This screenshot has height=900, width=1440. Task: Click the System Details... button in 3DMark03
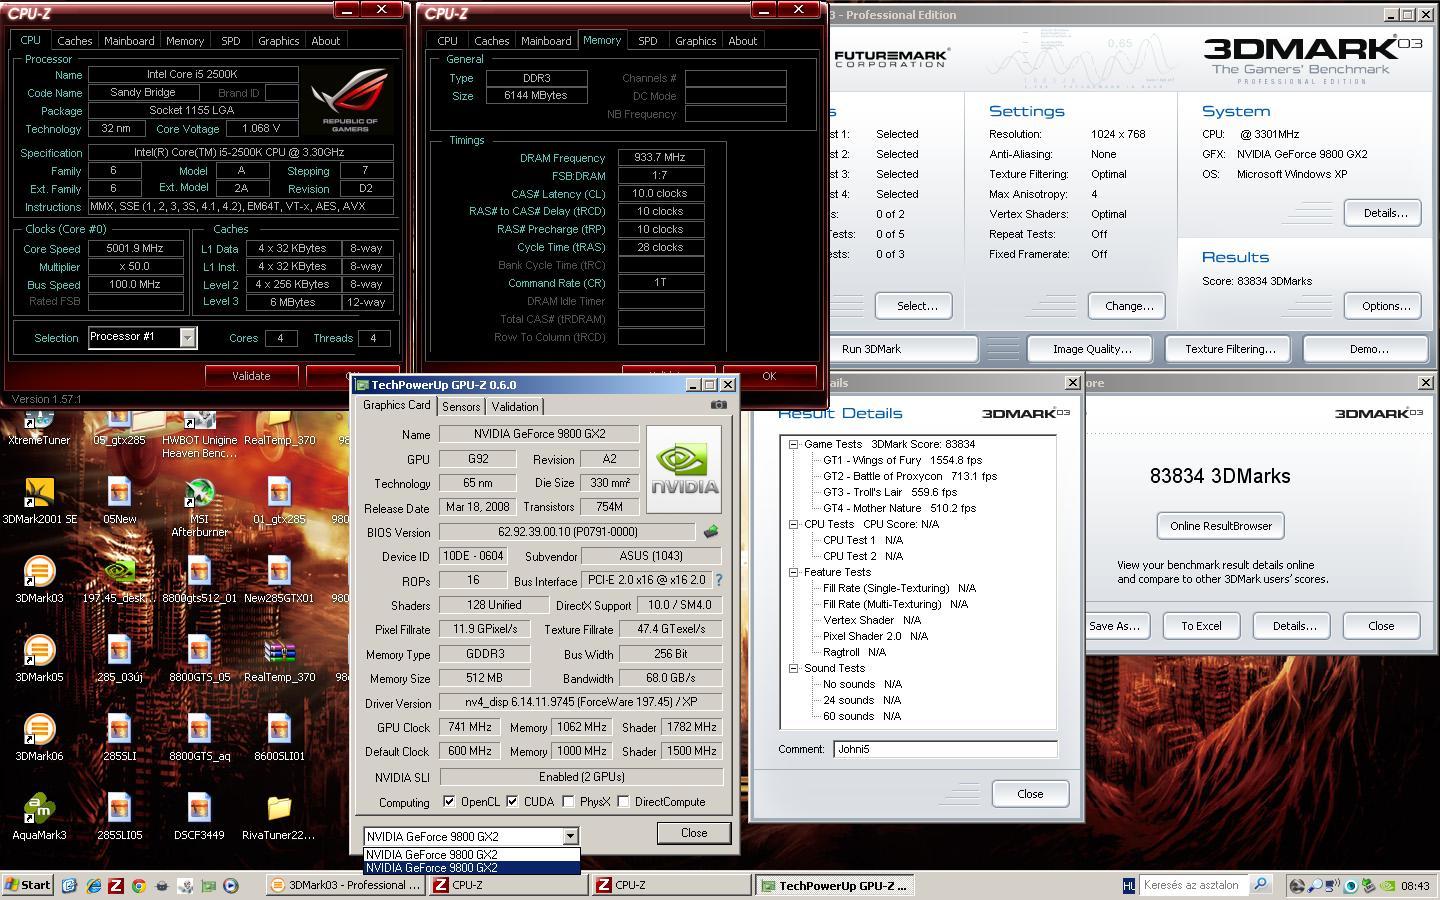[1384, 213]
